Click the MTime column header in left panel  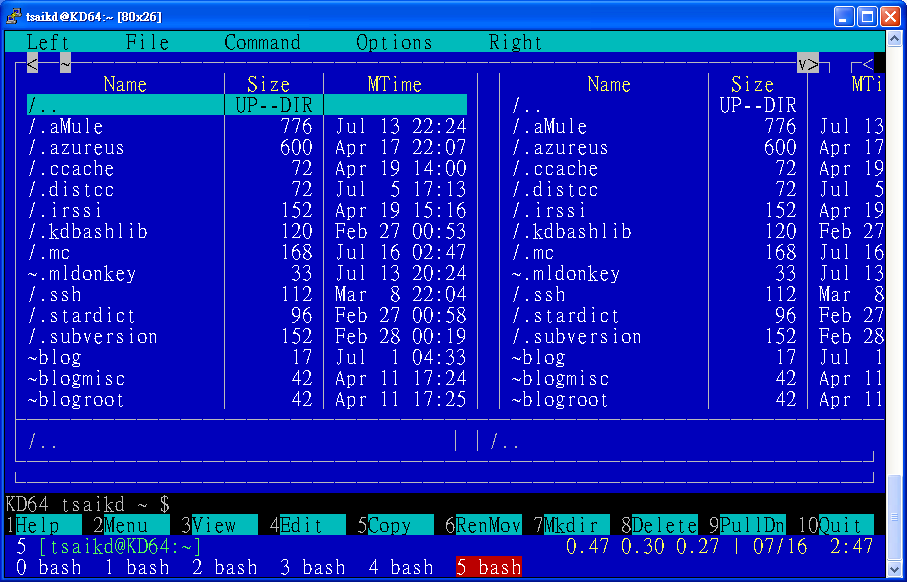(x=394, y=85)
